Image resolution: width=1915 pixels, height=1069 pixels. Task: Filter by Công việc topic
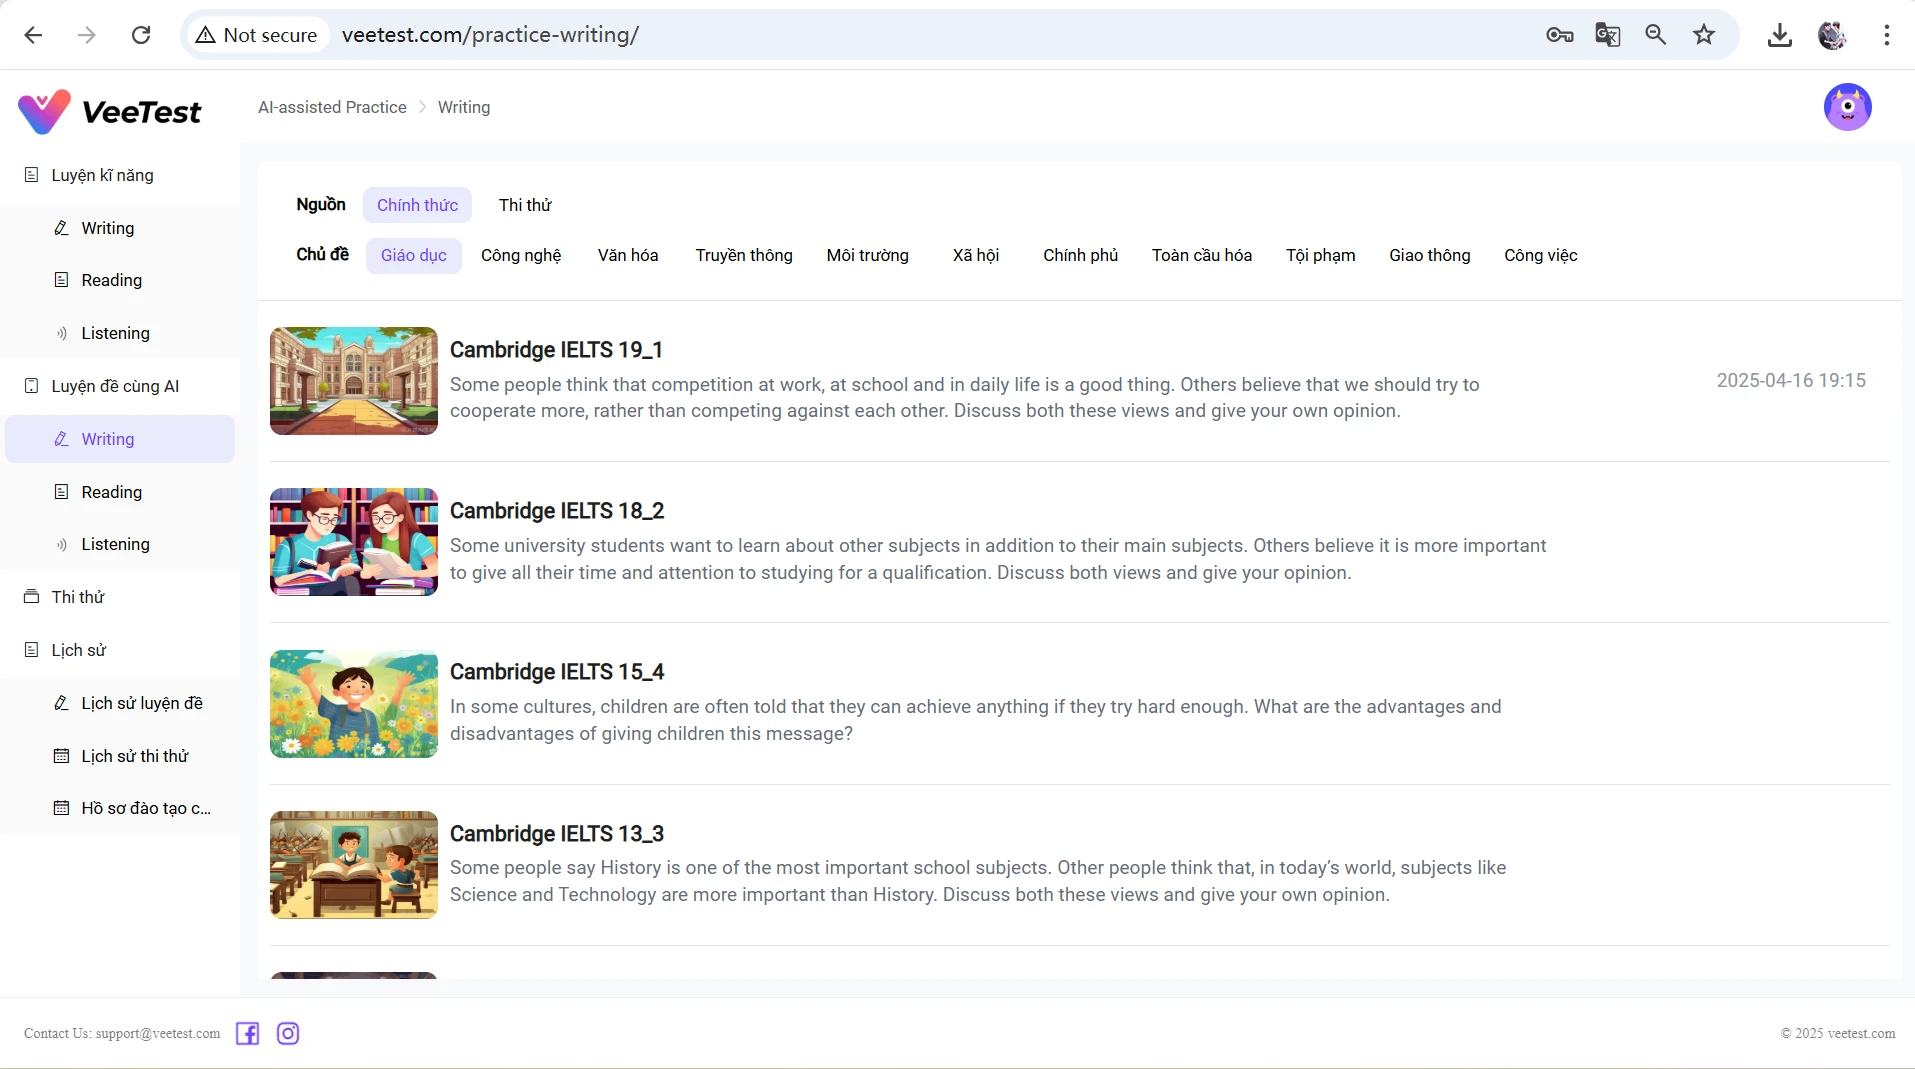pyautogui.click(x=1540, y=255)
